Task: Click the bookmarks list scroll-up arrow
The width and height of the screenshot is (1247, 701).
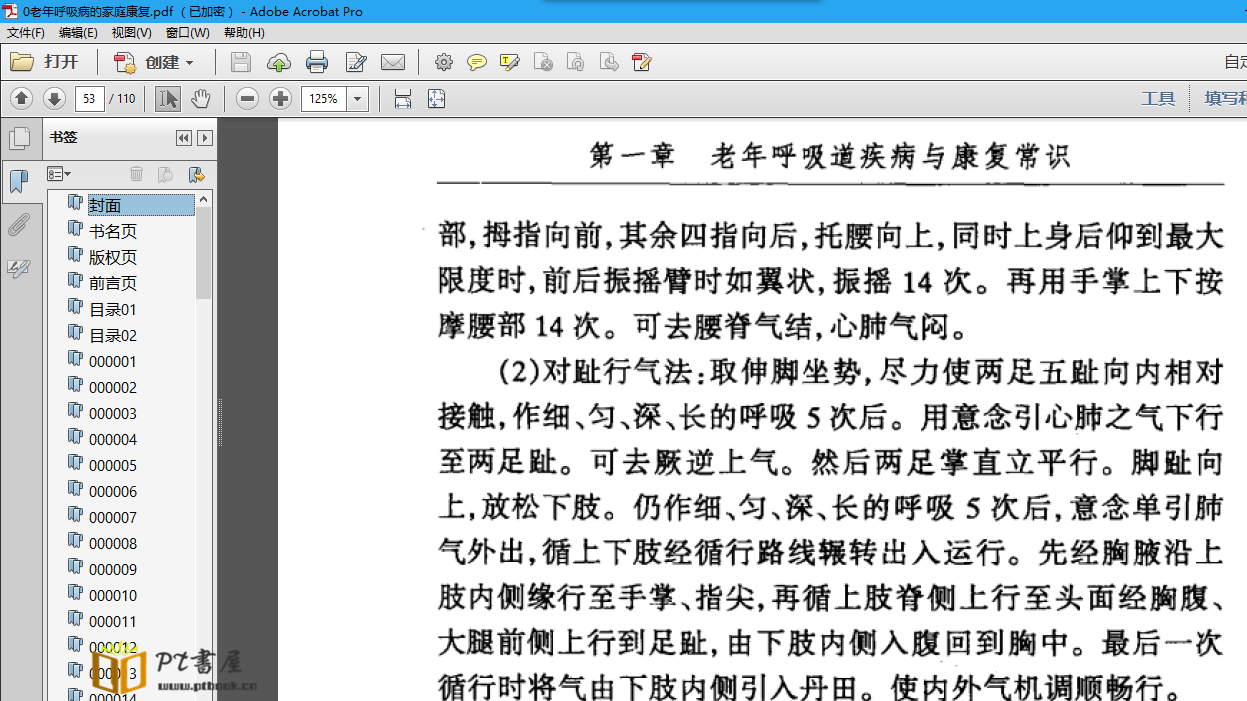Action: [x=204, y=199]
